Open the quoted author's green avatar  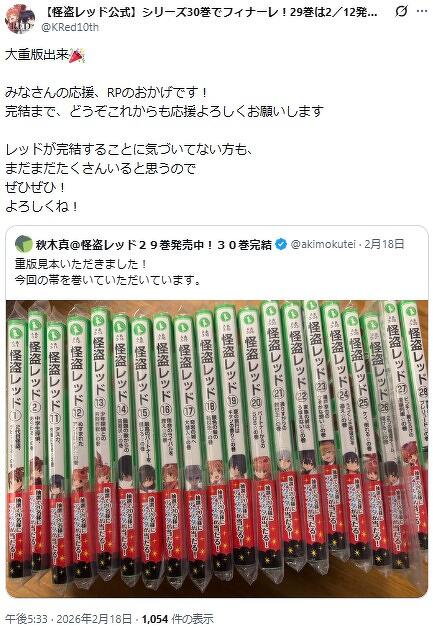(x=24, y=244)
